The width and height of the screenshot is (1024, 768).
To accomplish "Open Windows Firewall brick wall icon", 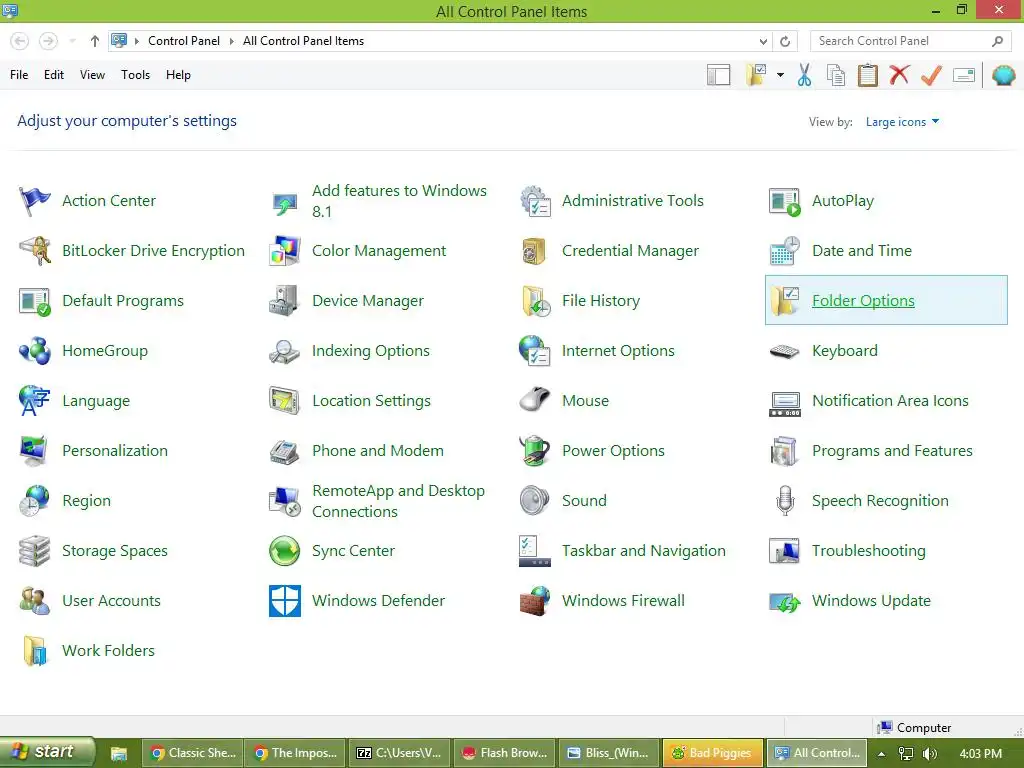I will click(x=535, y=601).
